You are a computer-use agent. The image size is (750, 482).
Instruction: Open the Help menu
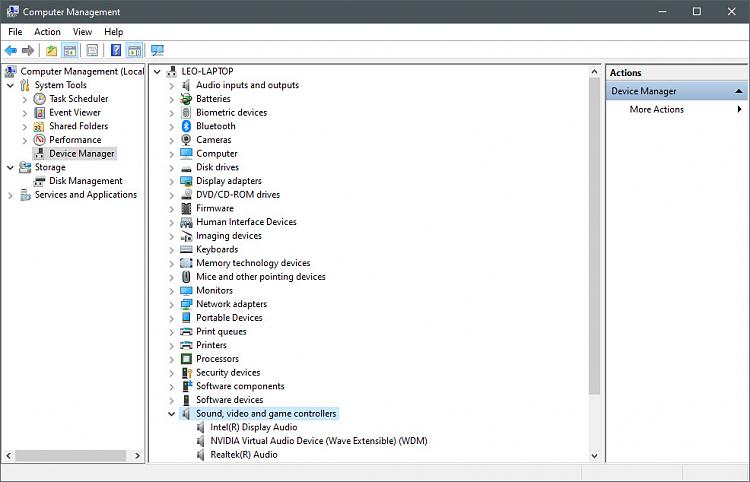coord(113,32)
